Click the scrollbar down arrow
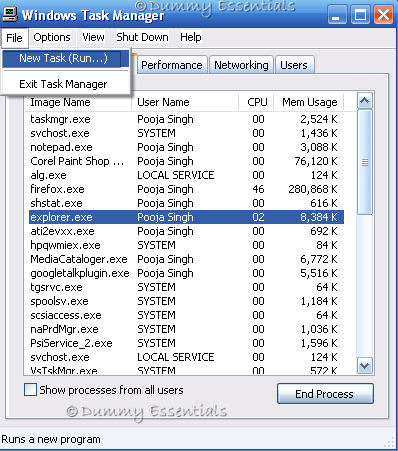This screenshot has height=451, width=398. pos(365,366)
